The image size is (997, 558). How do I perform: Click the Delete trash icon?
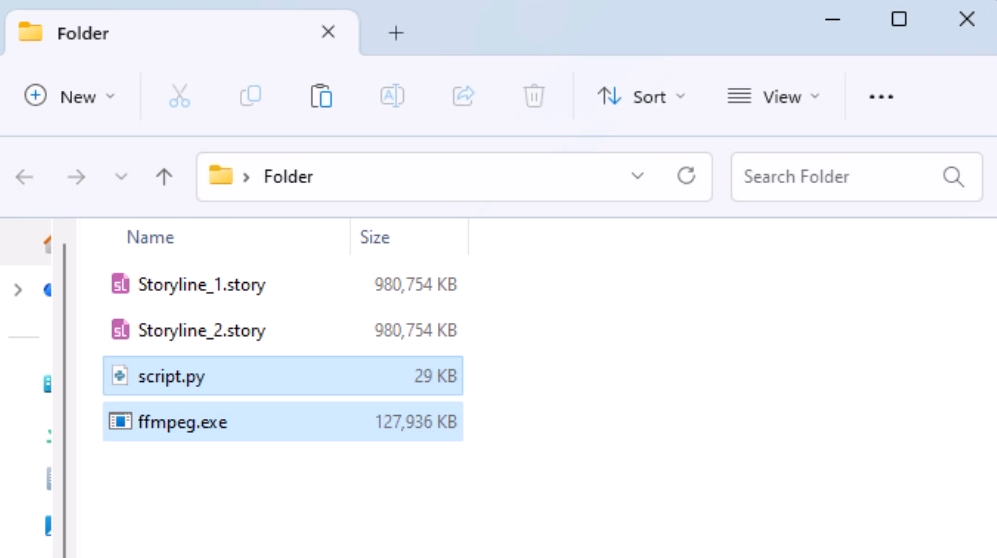coord(534,96)
